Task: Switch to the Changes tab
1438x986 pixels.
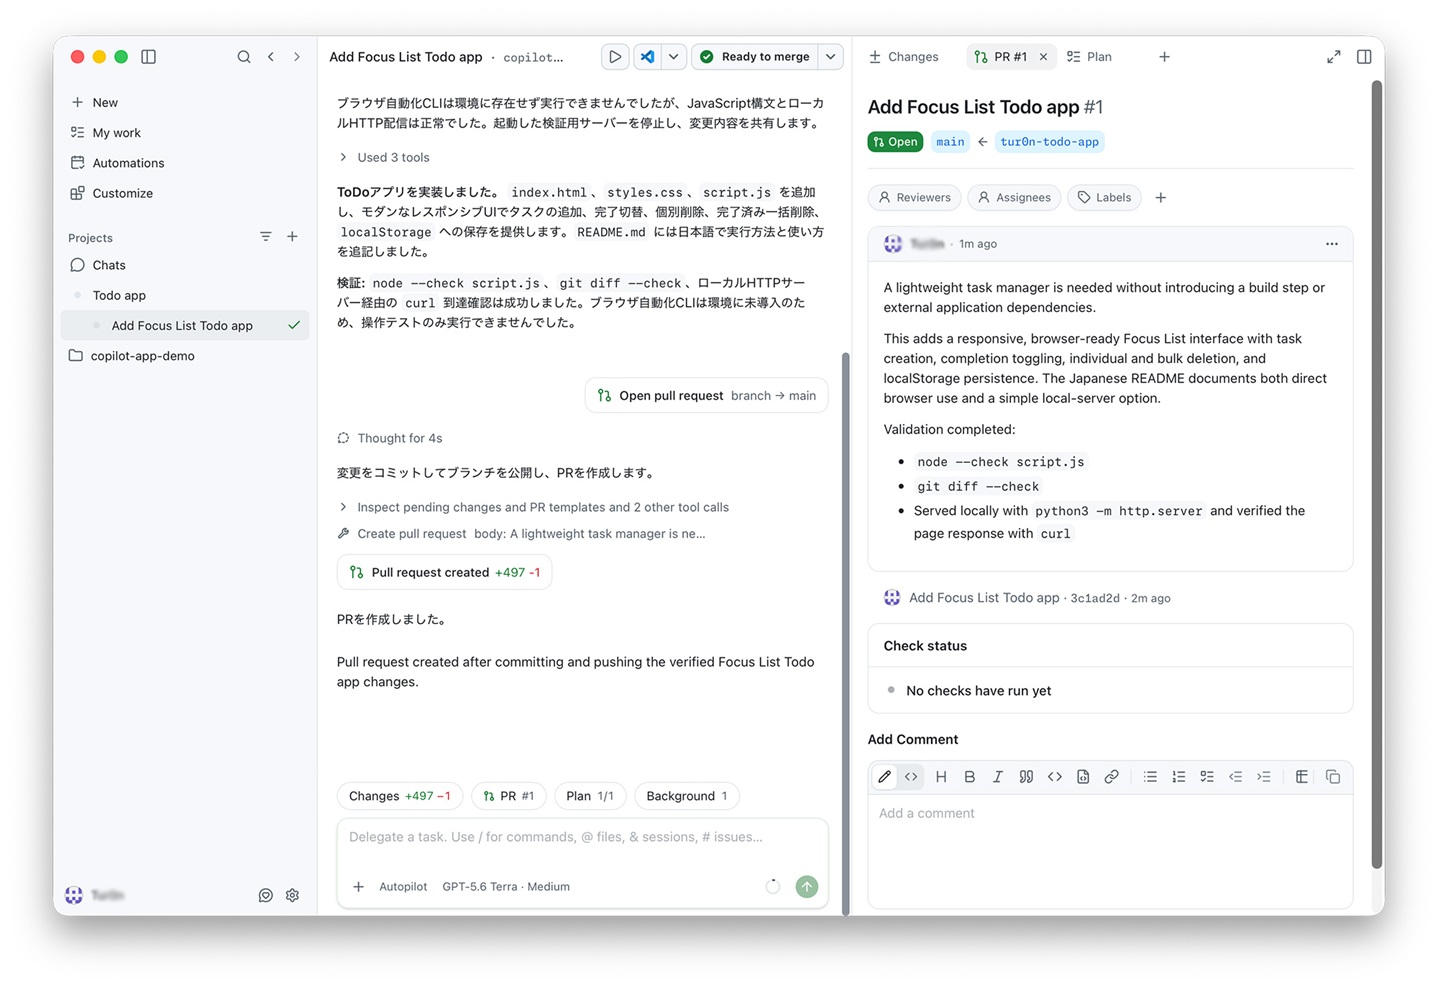Action: (x=904, y=57)
